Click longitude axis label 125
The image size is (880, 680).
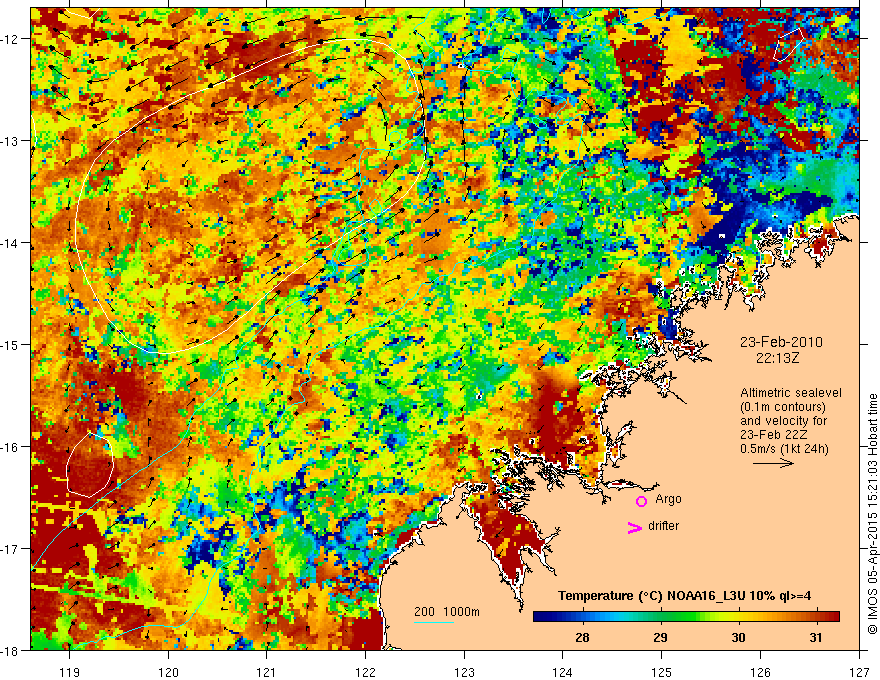(x=662, y=672)
